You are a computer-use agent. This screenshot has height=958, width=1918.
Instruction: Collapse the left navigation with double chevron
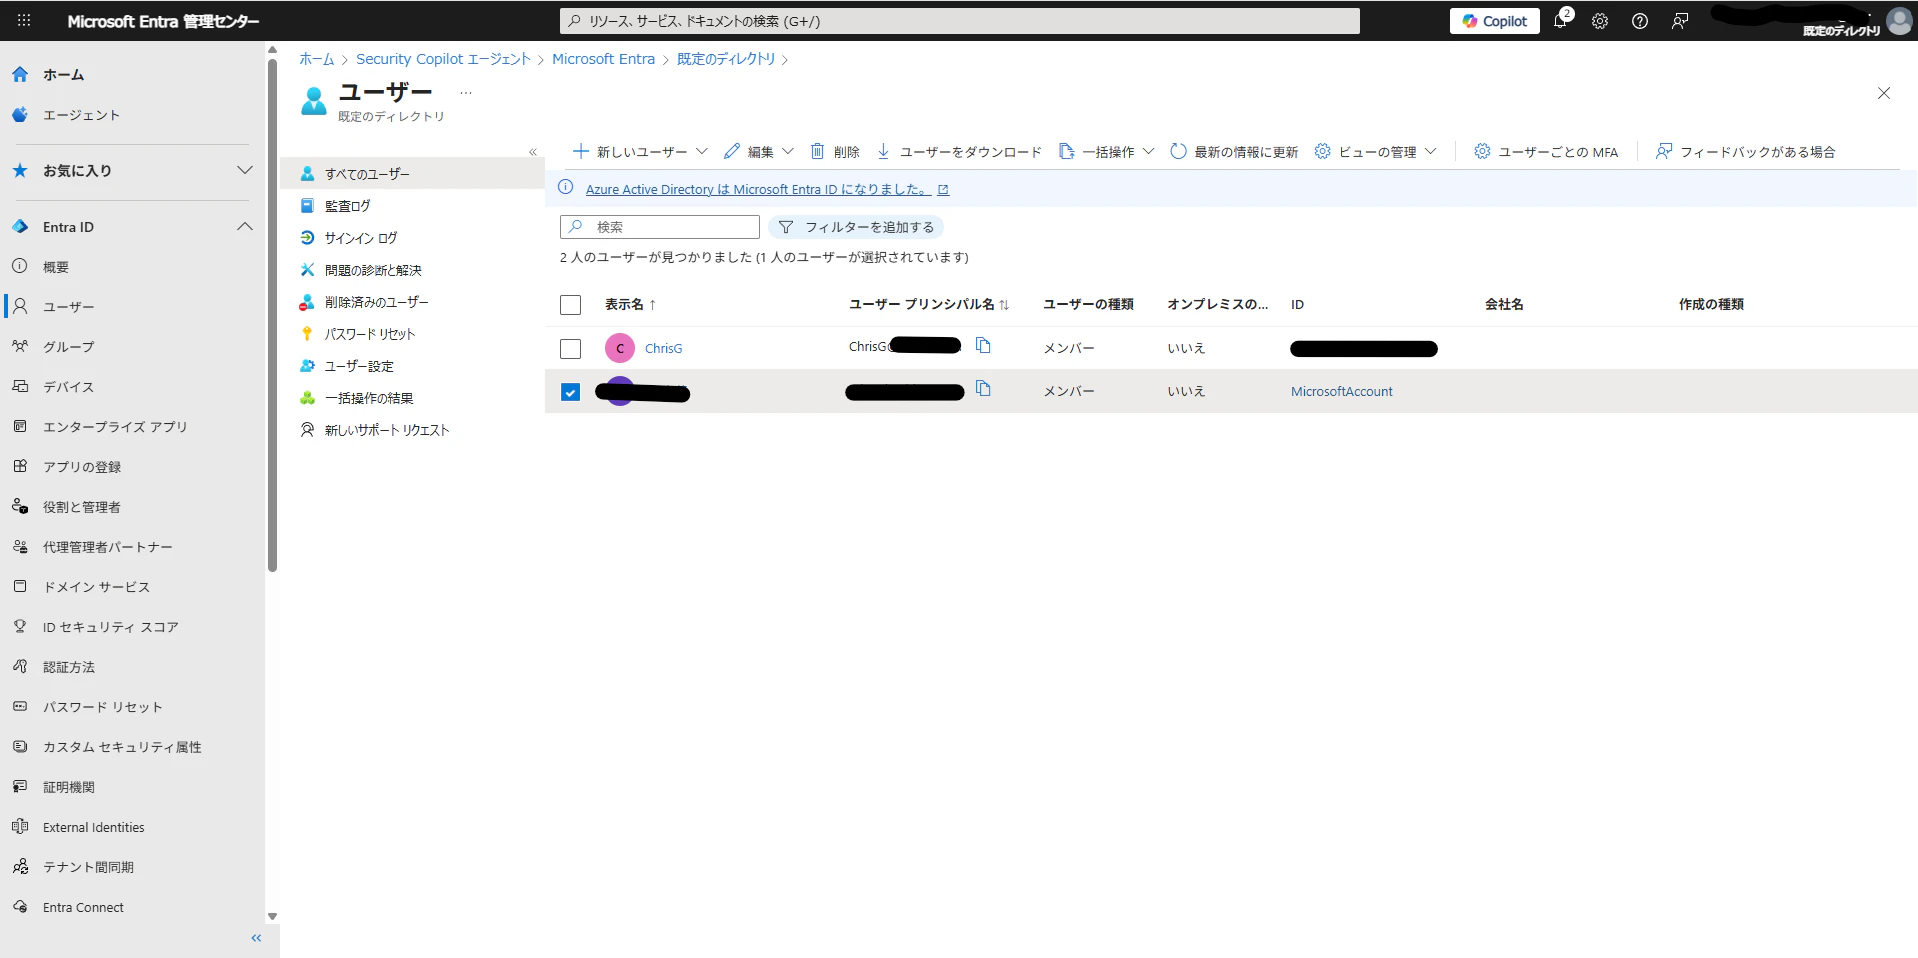(x=256, y=938)
